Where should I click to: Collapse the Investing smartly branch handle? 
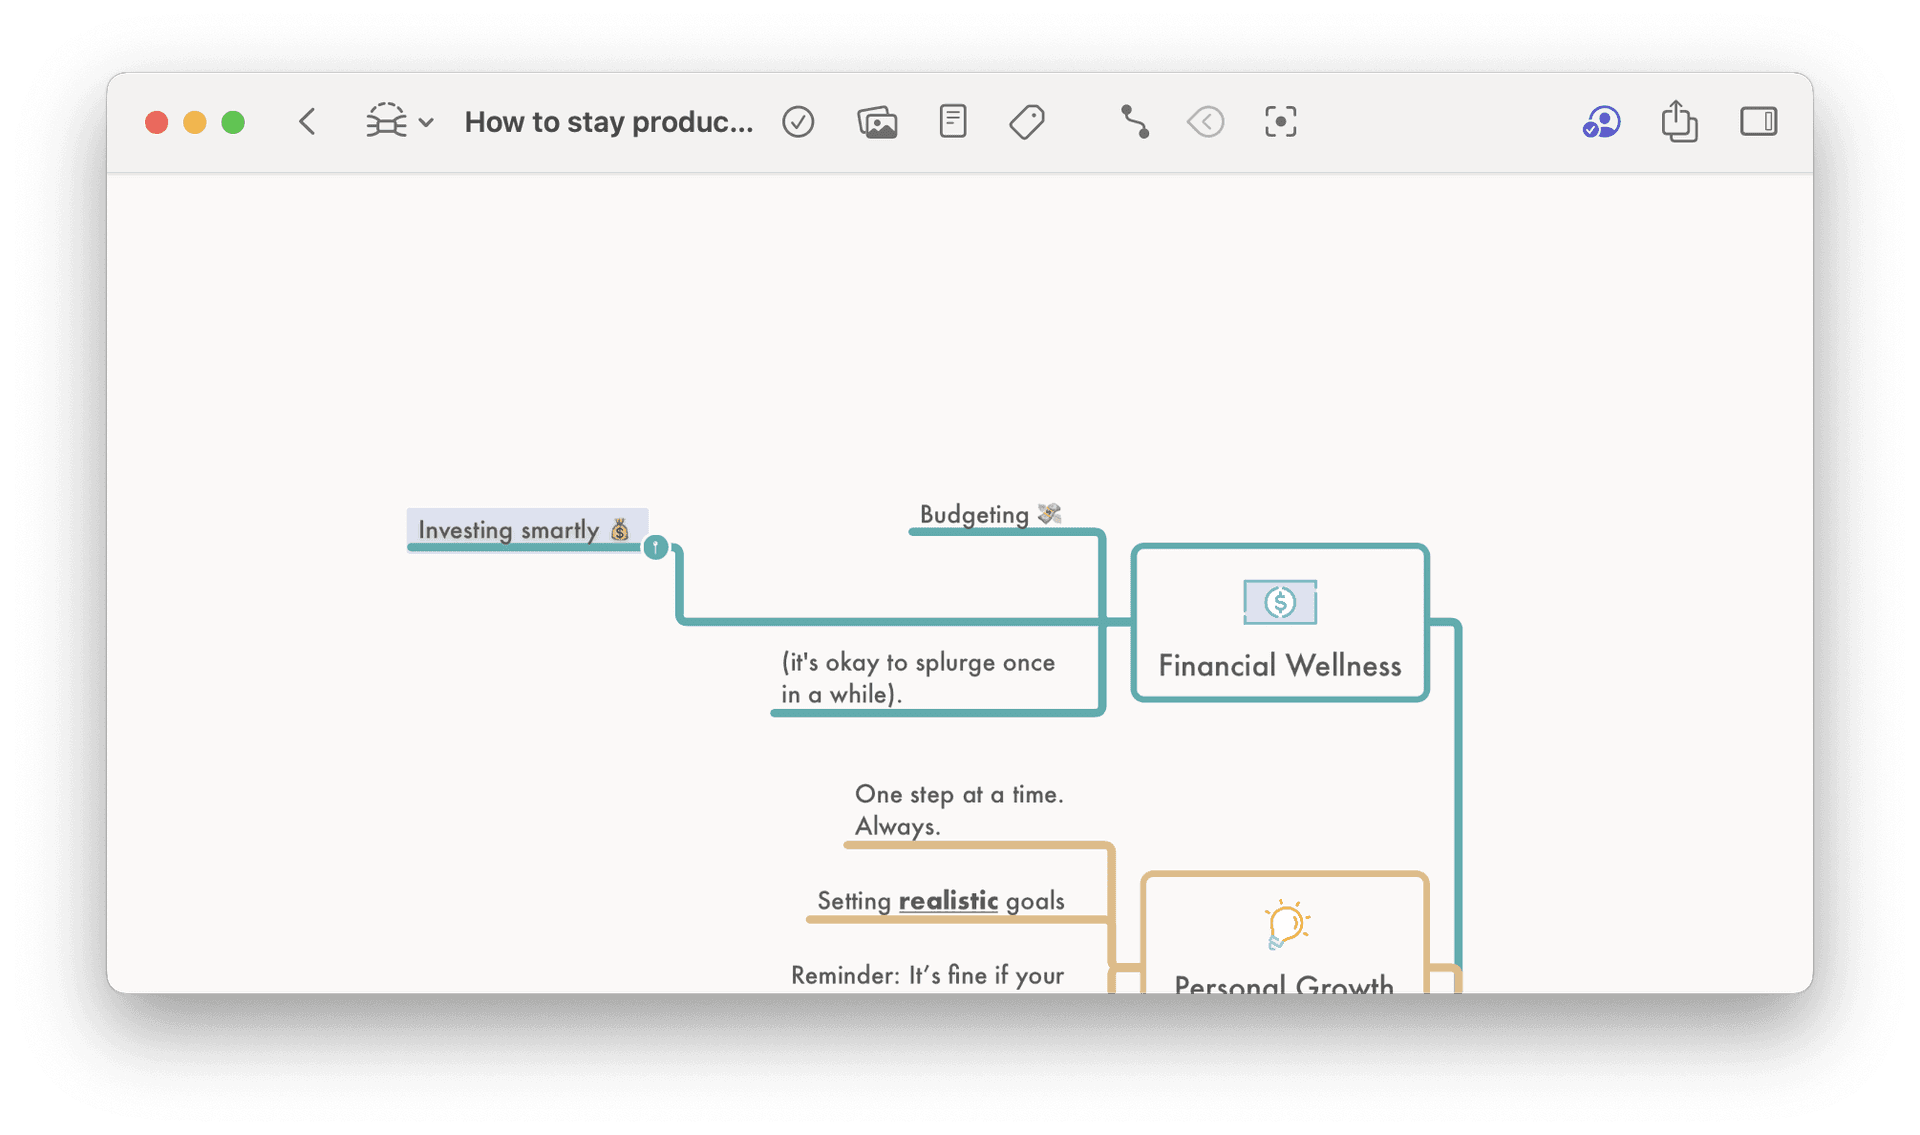click(x=655, y=547)
